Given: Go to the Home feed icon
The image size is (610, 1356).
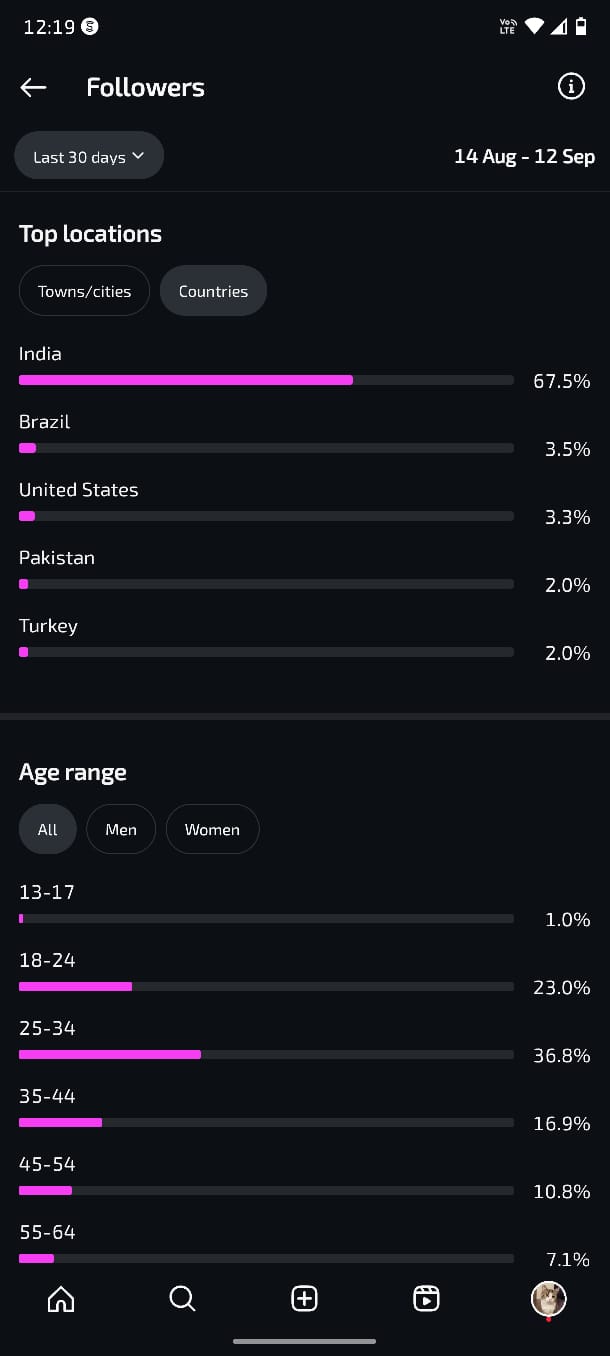Looking at the screenshot, I should point(61,1299).
